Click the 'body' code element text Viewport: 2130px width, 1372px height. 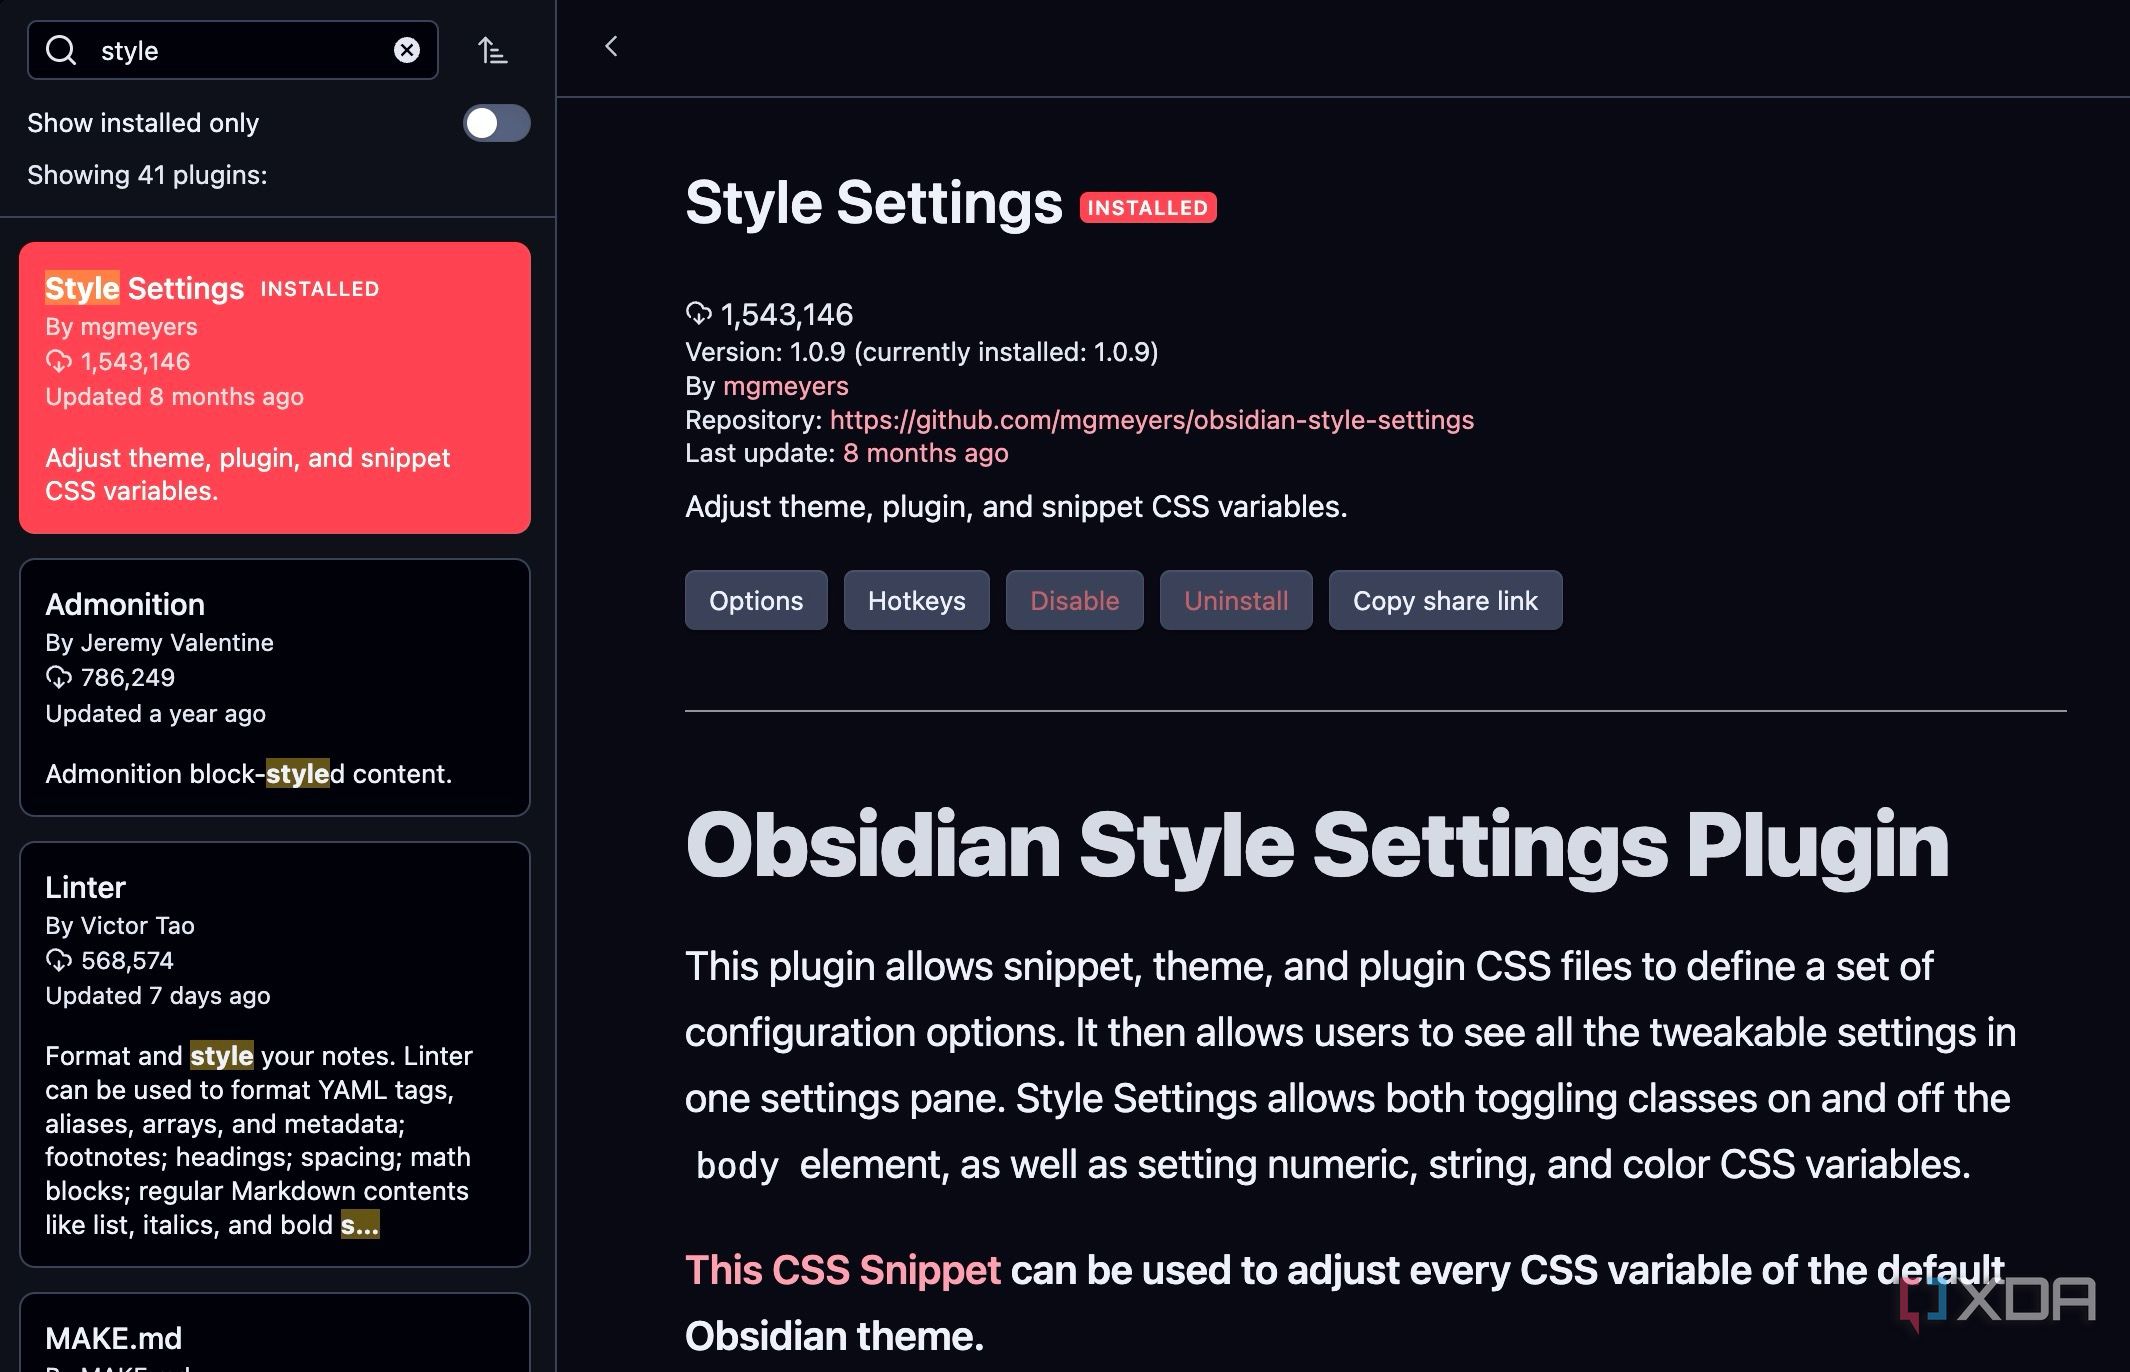pyautogui.click(x=737, y=1165)
